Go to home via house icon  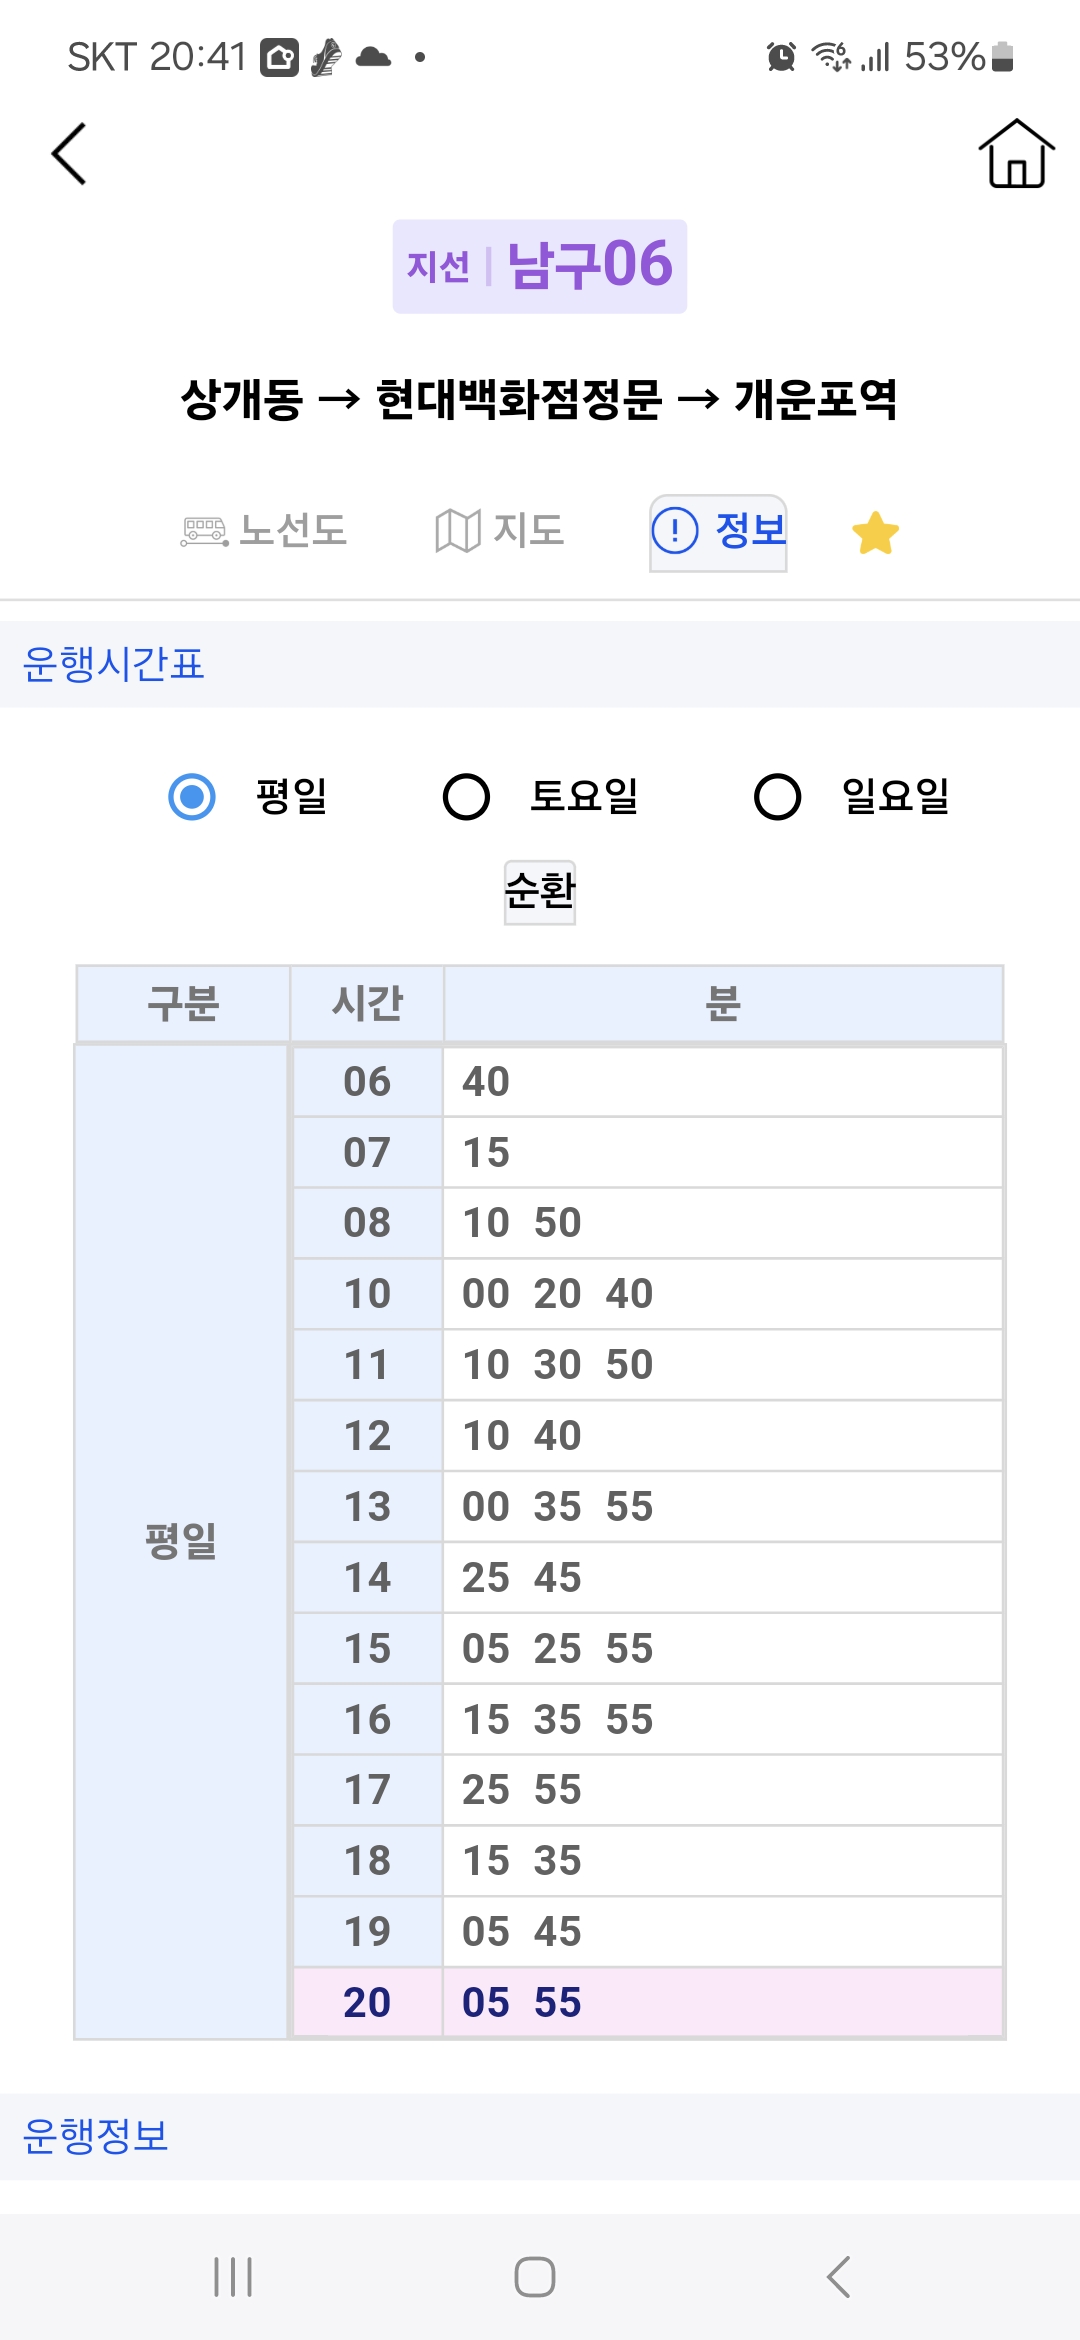tap(1016, 154)
